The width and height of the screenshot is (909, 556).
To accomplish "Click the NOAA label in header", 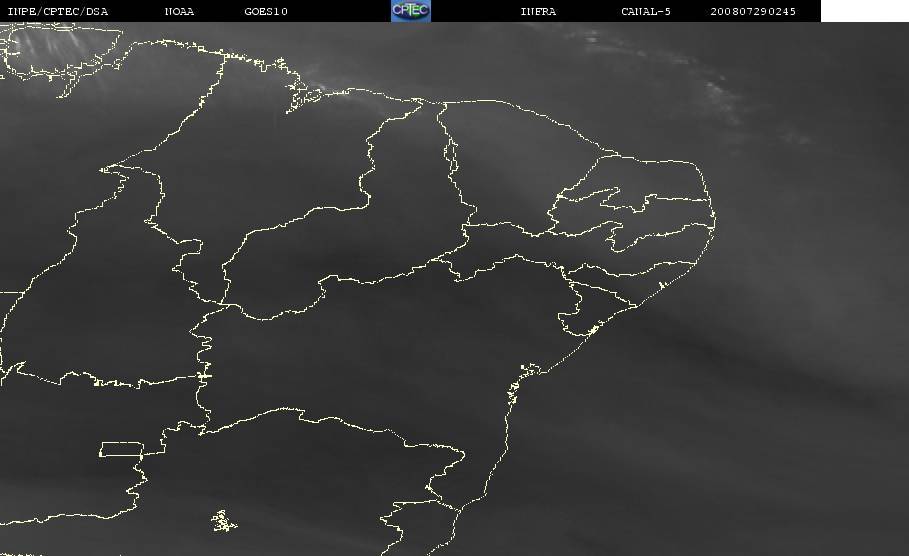I will click(x=179, y=11).
